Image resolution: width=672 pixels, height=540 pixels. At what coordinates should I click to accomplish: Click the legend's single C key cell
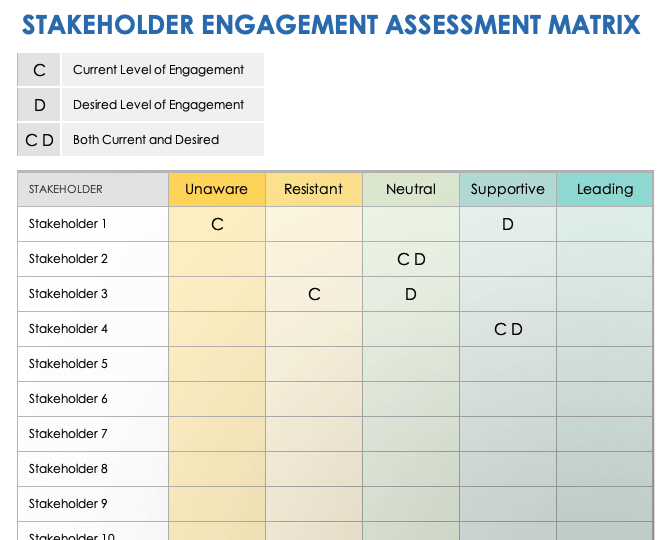(40, 70)
